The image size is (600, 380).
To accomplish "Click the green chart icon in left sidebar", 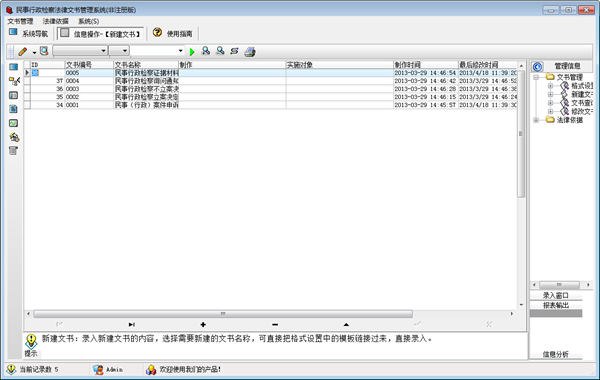I will 13,123.
